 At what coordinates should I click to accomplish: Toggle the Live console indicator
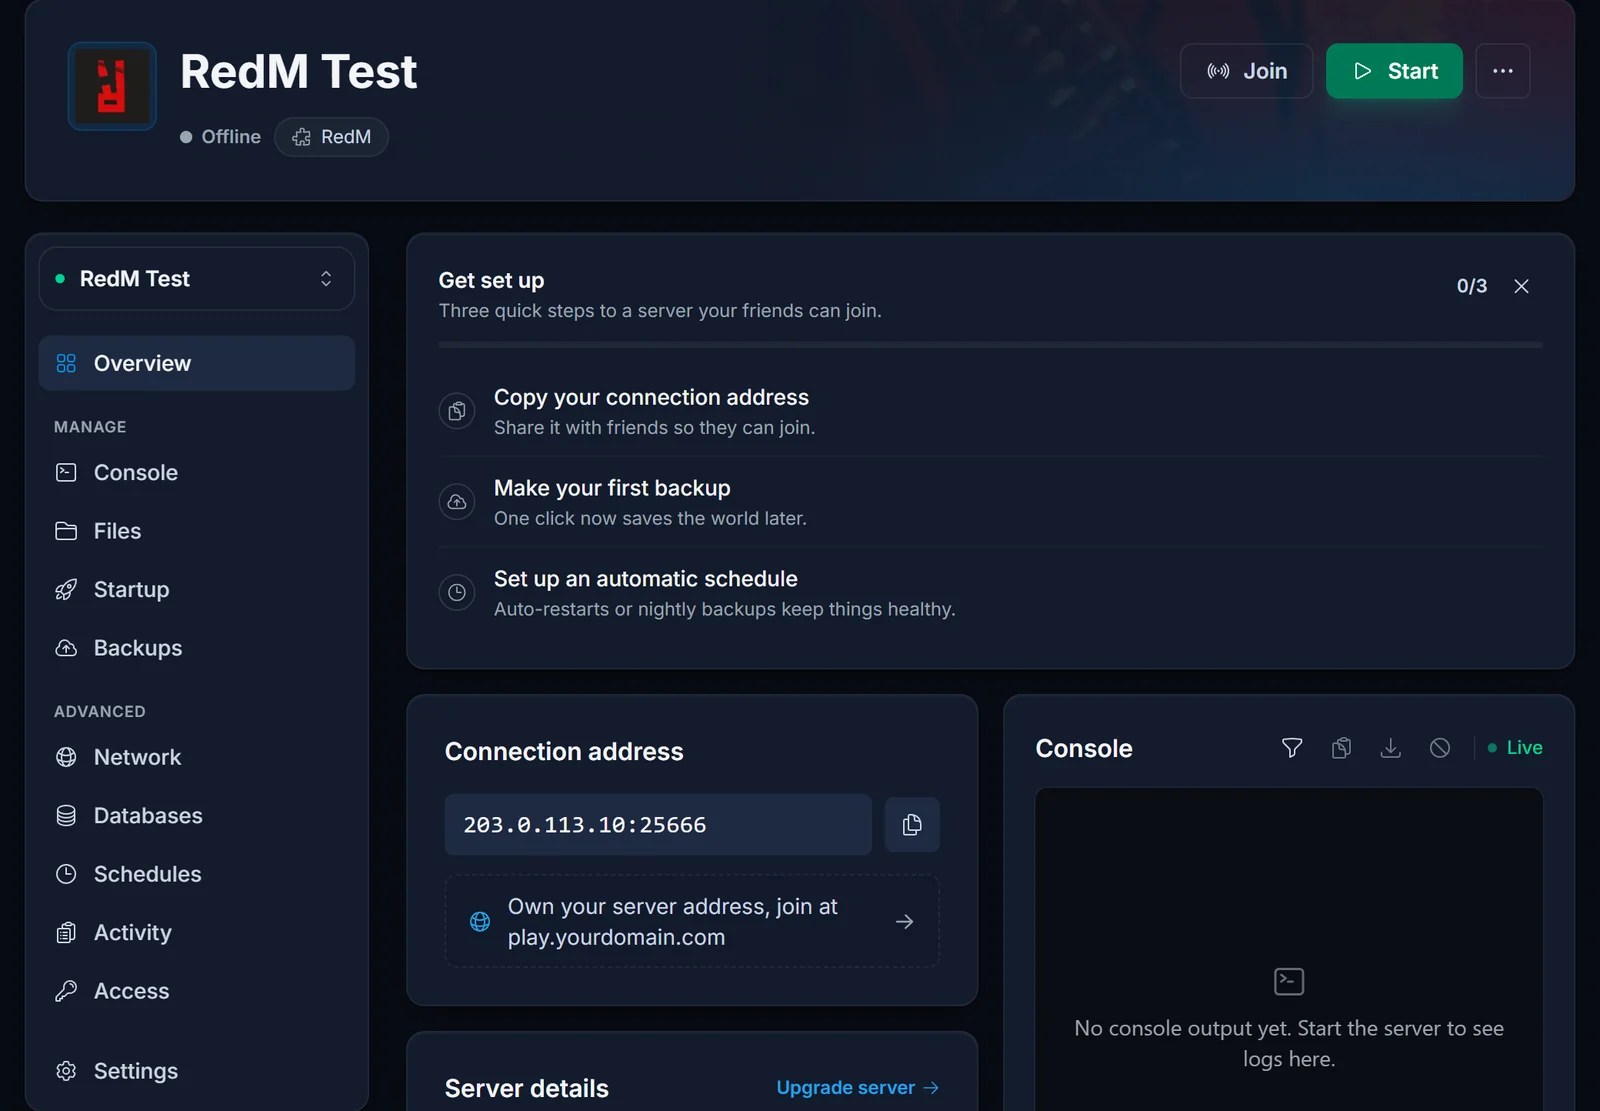coord(1515,748)
